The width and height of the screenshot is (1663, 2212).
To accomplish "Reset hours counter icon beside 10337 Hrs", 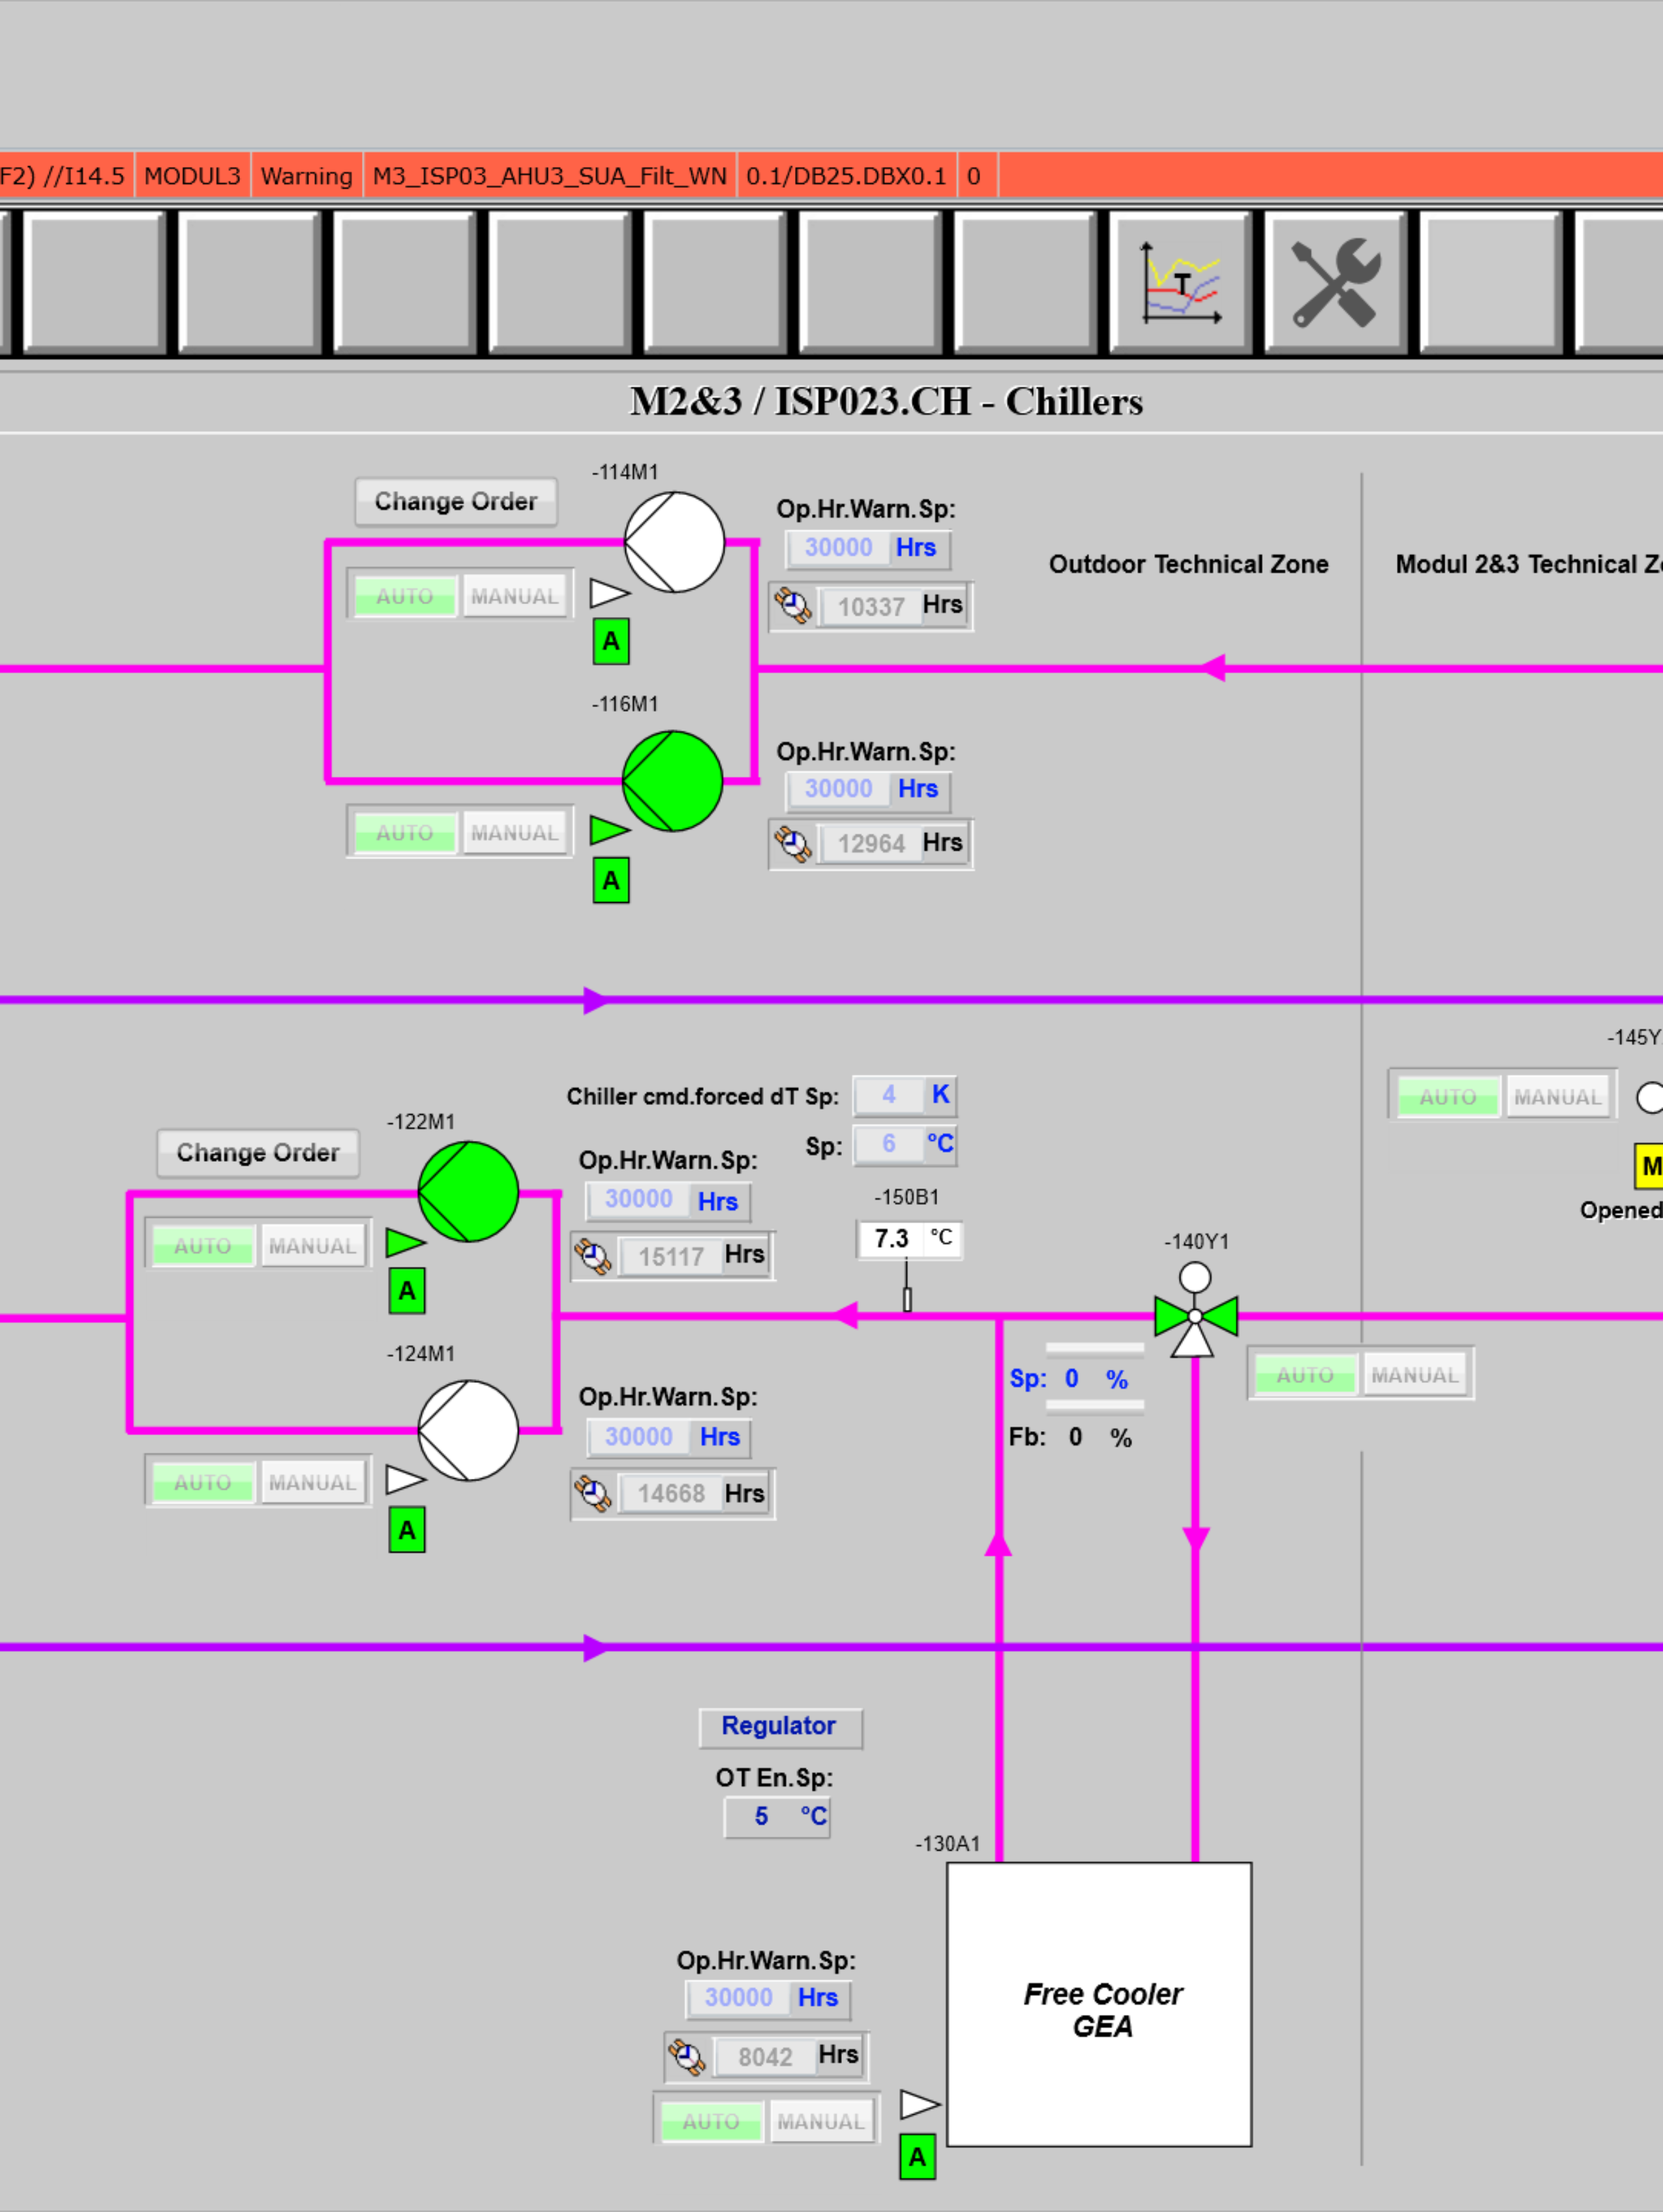I will 794,606.
